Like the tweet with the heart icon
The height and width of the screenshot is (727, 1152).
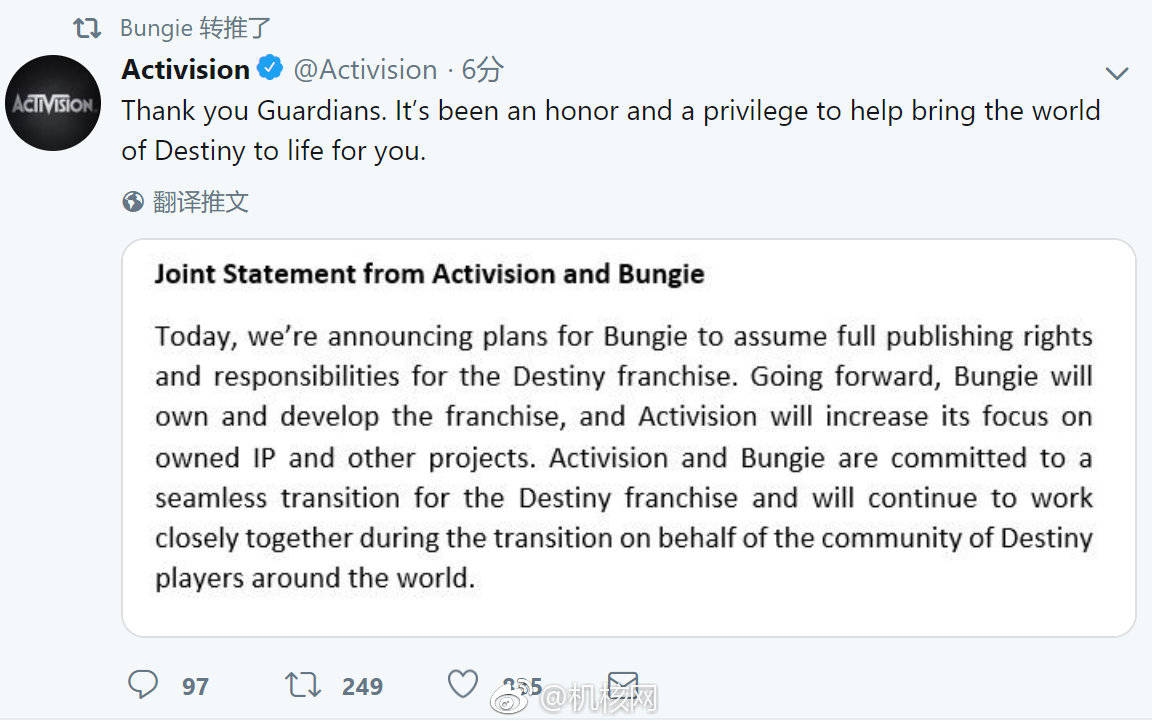point(463,684)
